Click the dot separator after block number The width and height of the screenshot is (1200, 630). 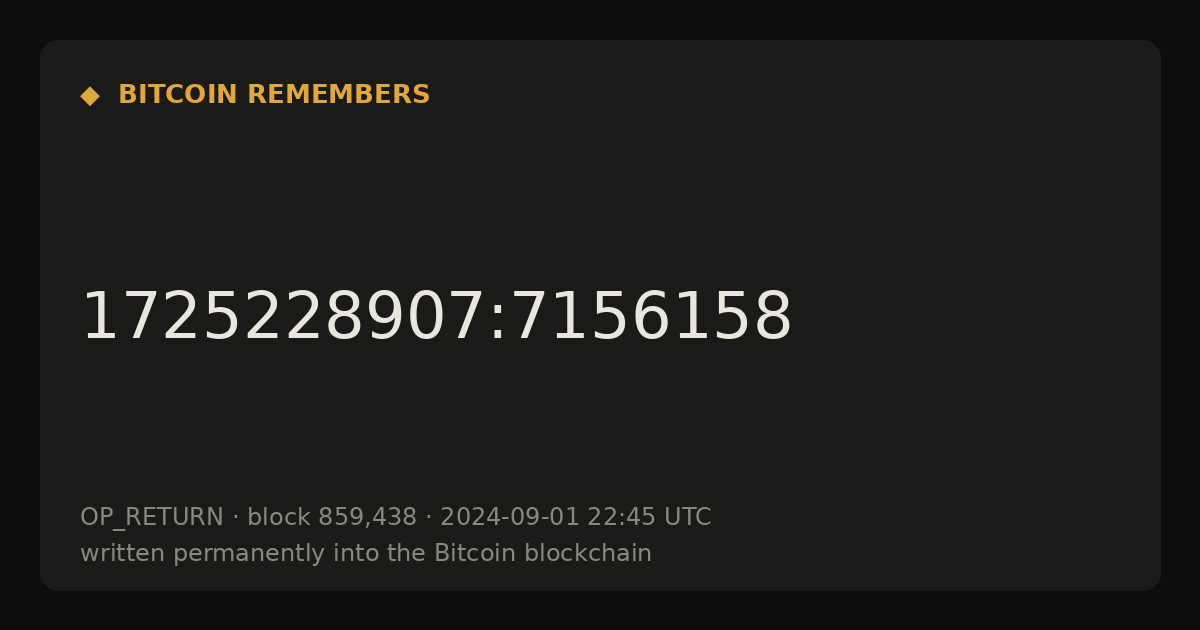pos(428,518)
